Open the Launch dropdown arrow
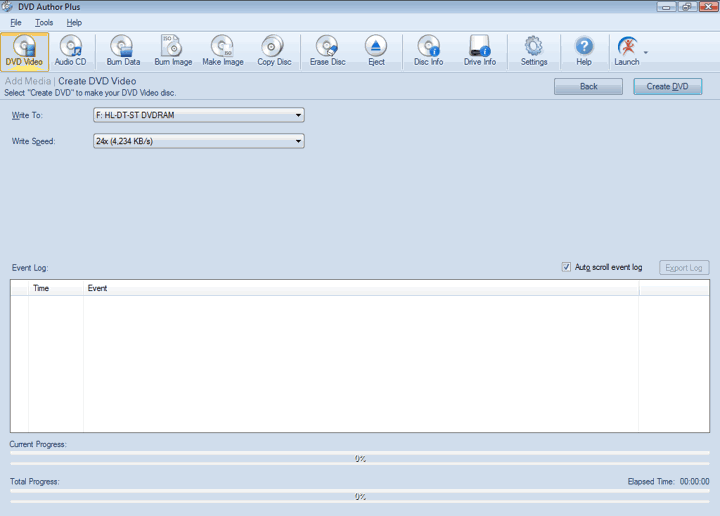This screenshot has height=516, width=720. tap(646, 52)
